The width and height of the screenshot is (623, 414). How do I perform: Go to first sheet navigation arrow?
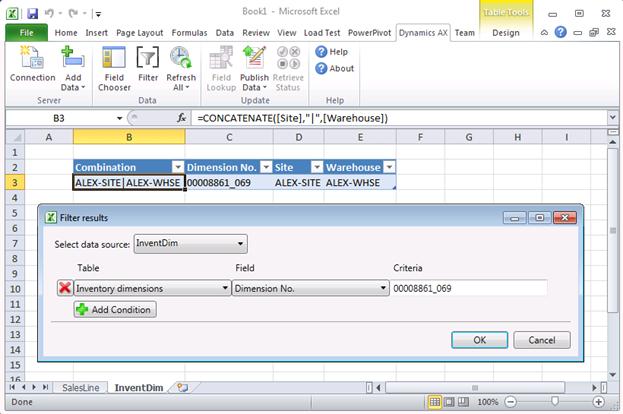[12, 387]
